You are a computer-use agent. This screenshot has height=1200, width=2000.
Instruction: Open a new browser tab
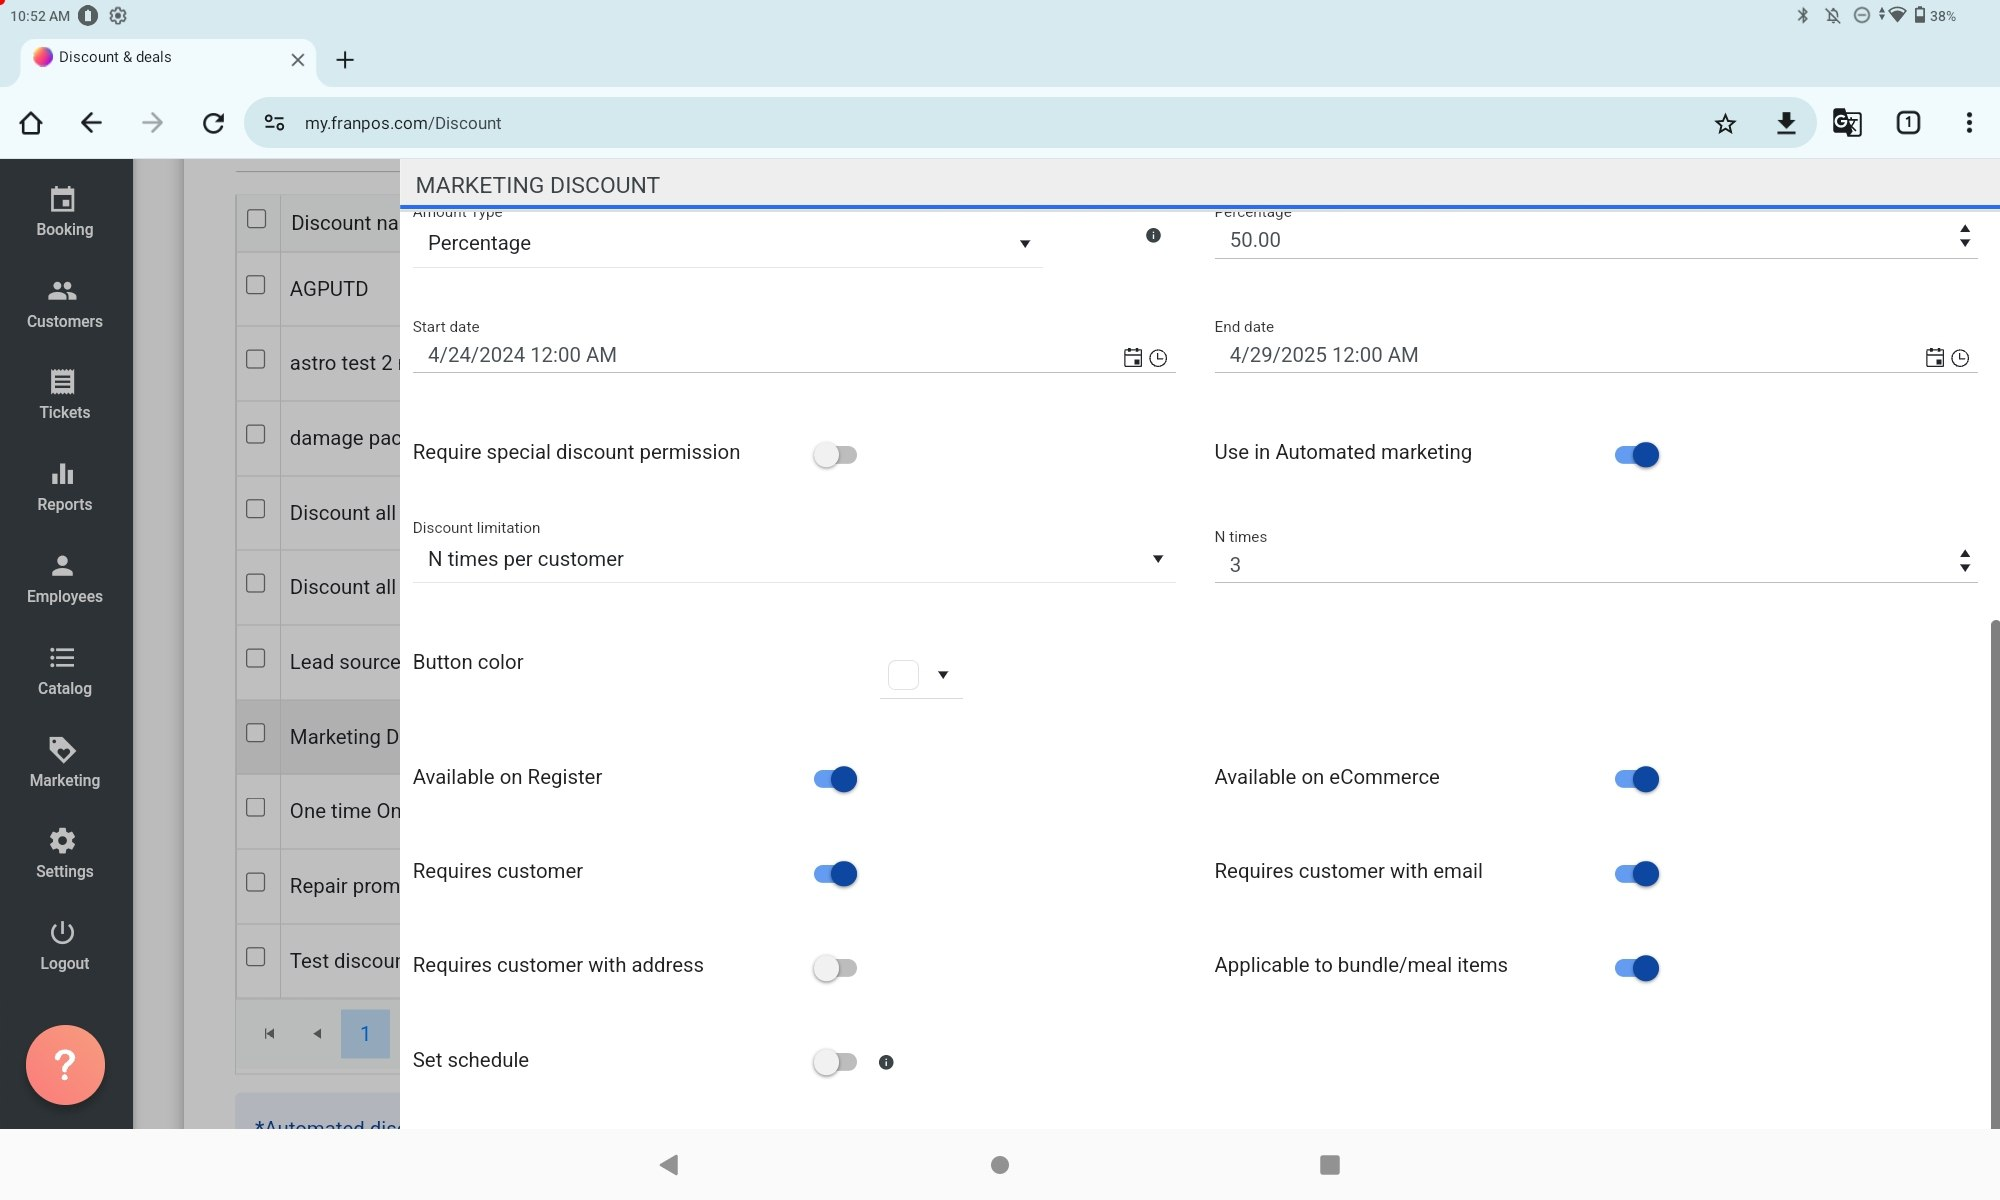pos(345,60)
